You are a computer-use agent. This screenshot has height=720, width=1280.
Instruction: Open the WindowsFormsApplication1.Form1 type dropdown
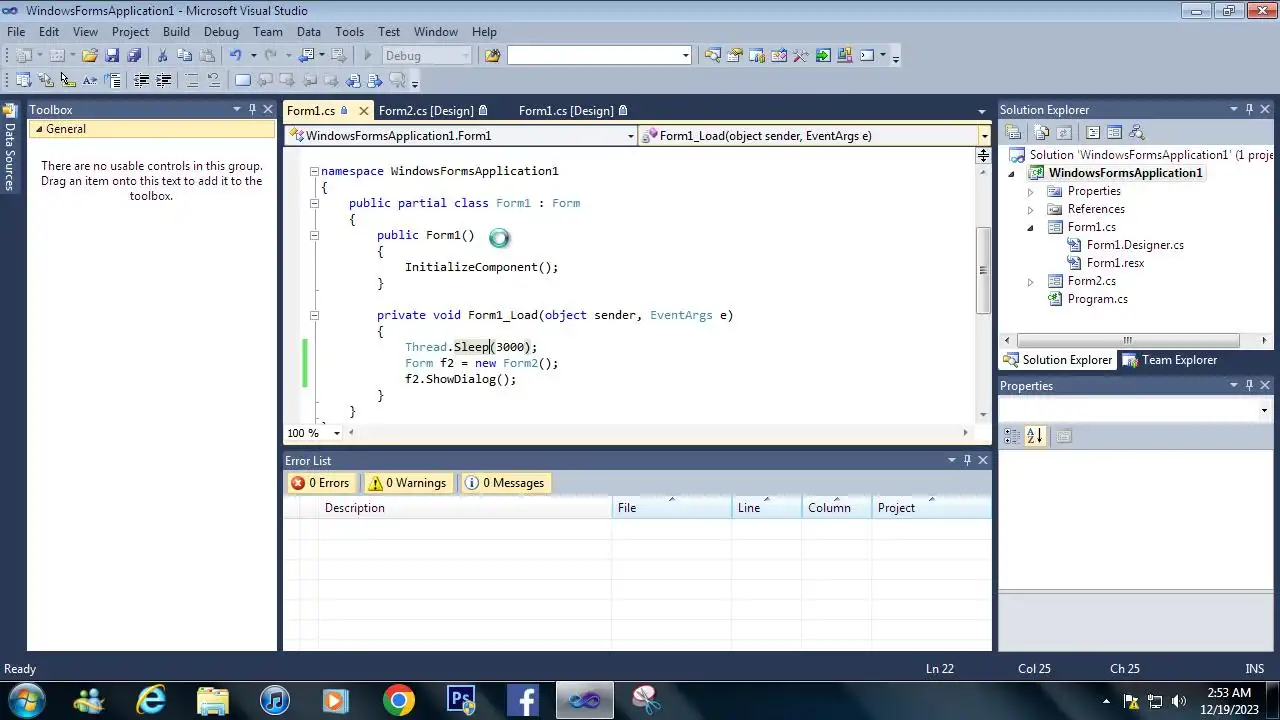pyautogui.click(x=630, y=136)
